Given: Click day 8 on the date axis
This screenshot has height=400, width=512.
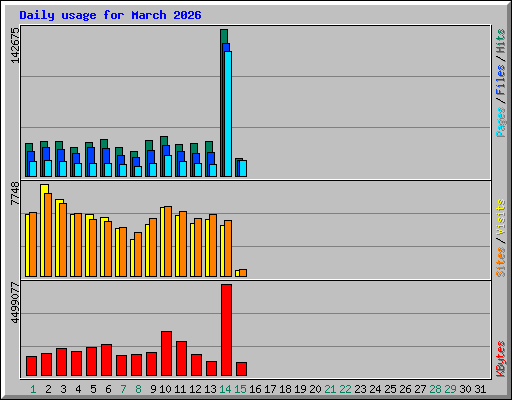Looking at the screenshot, I should [138, 389].
